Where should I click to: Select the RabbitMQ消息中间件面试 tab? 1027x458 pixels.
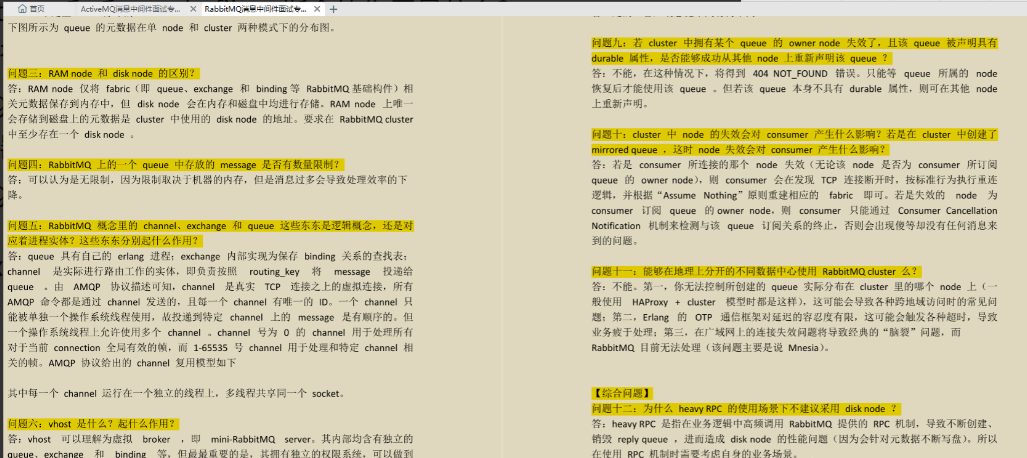[x=255, y=9]
